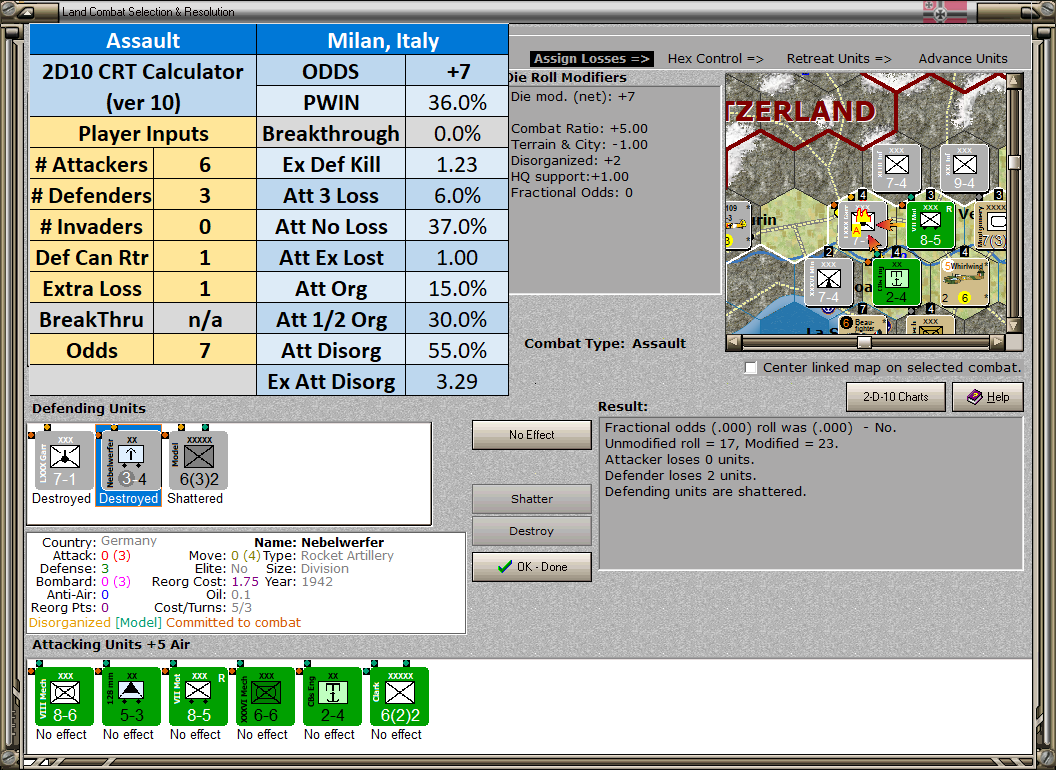Confirm with OK - Done
1056x770 pixels.
[x=531, y=567]
